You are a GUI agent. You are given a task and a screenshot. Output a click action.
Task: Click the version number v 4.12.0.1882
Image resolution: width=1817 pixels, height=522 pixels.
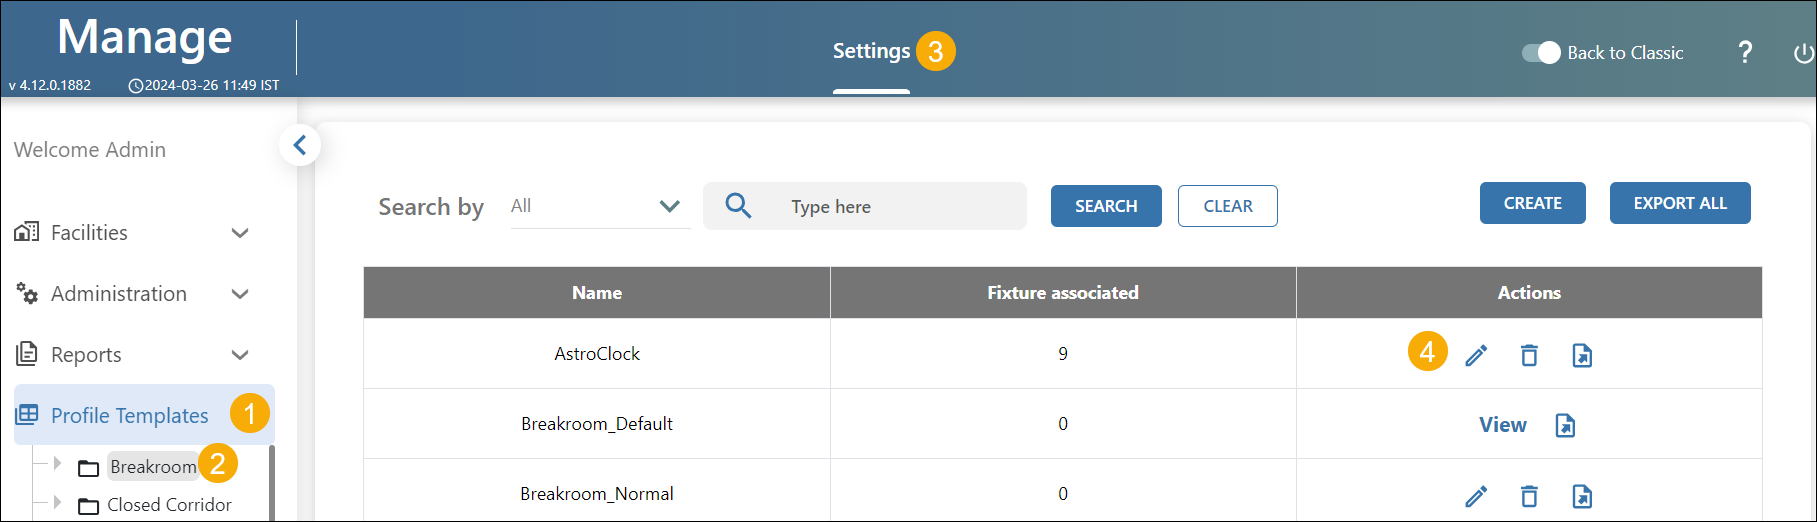[50, 85]
